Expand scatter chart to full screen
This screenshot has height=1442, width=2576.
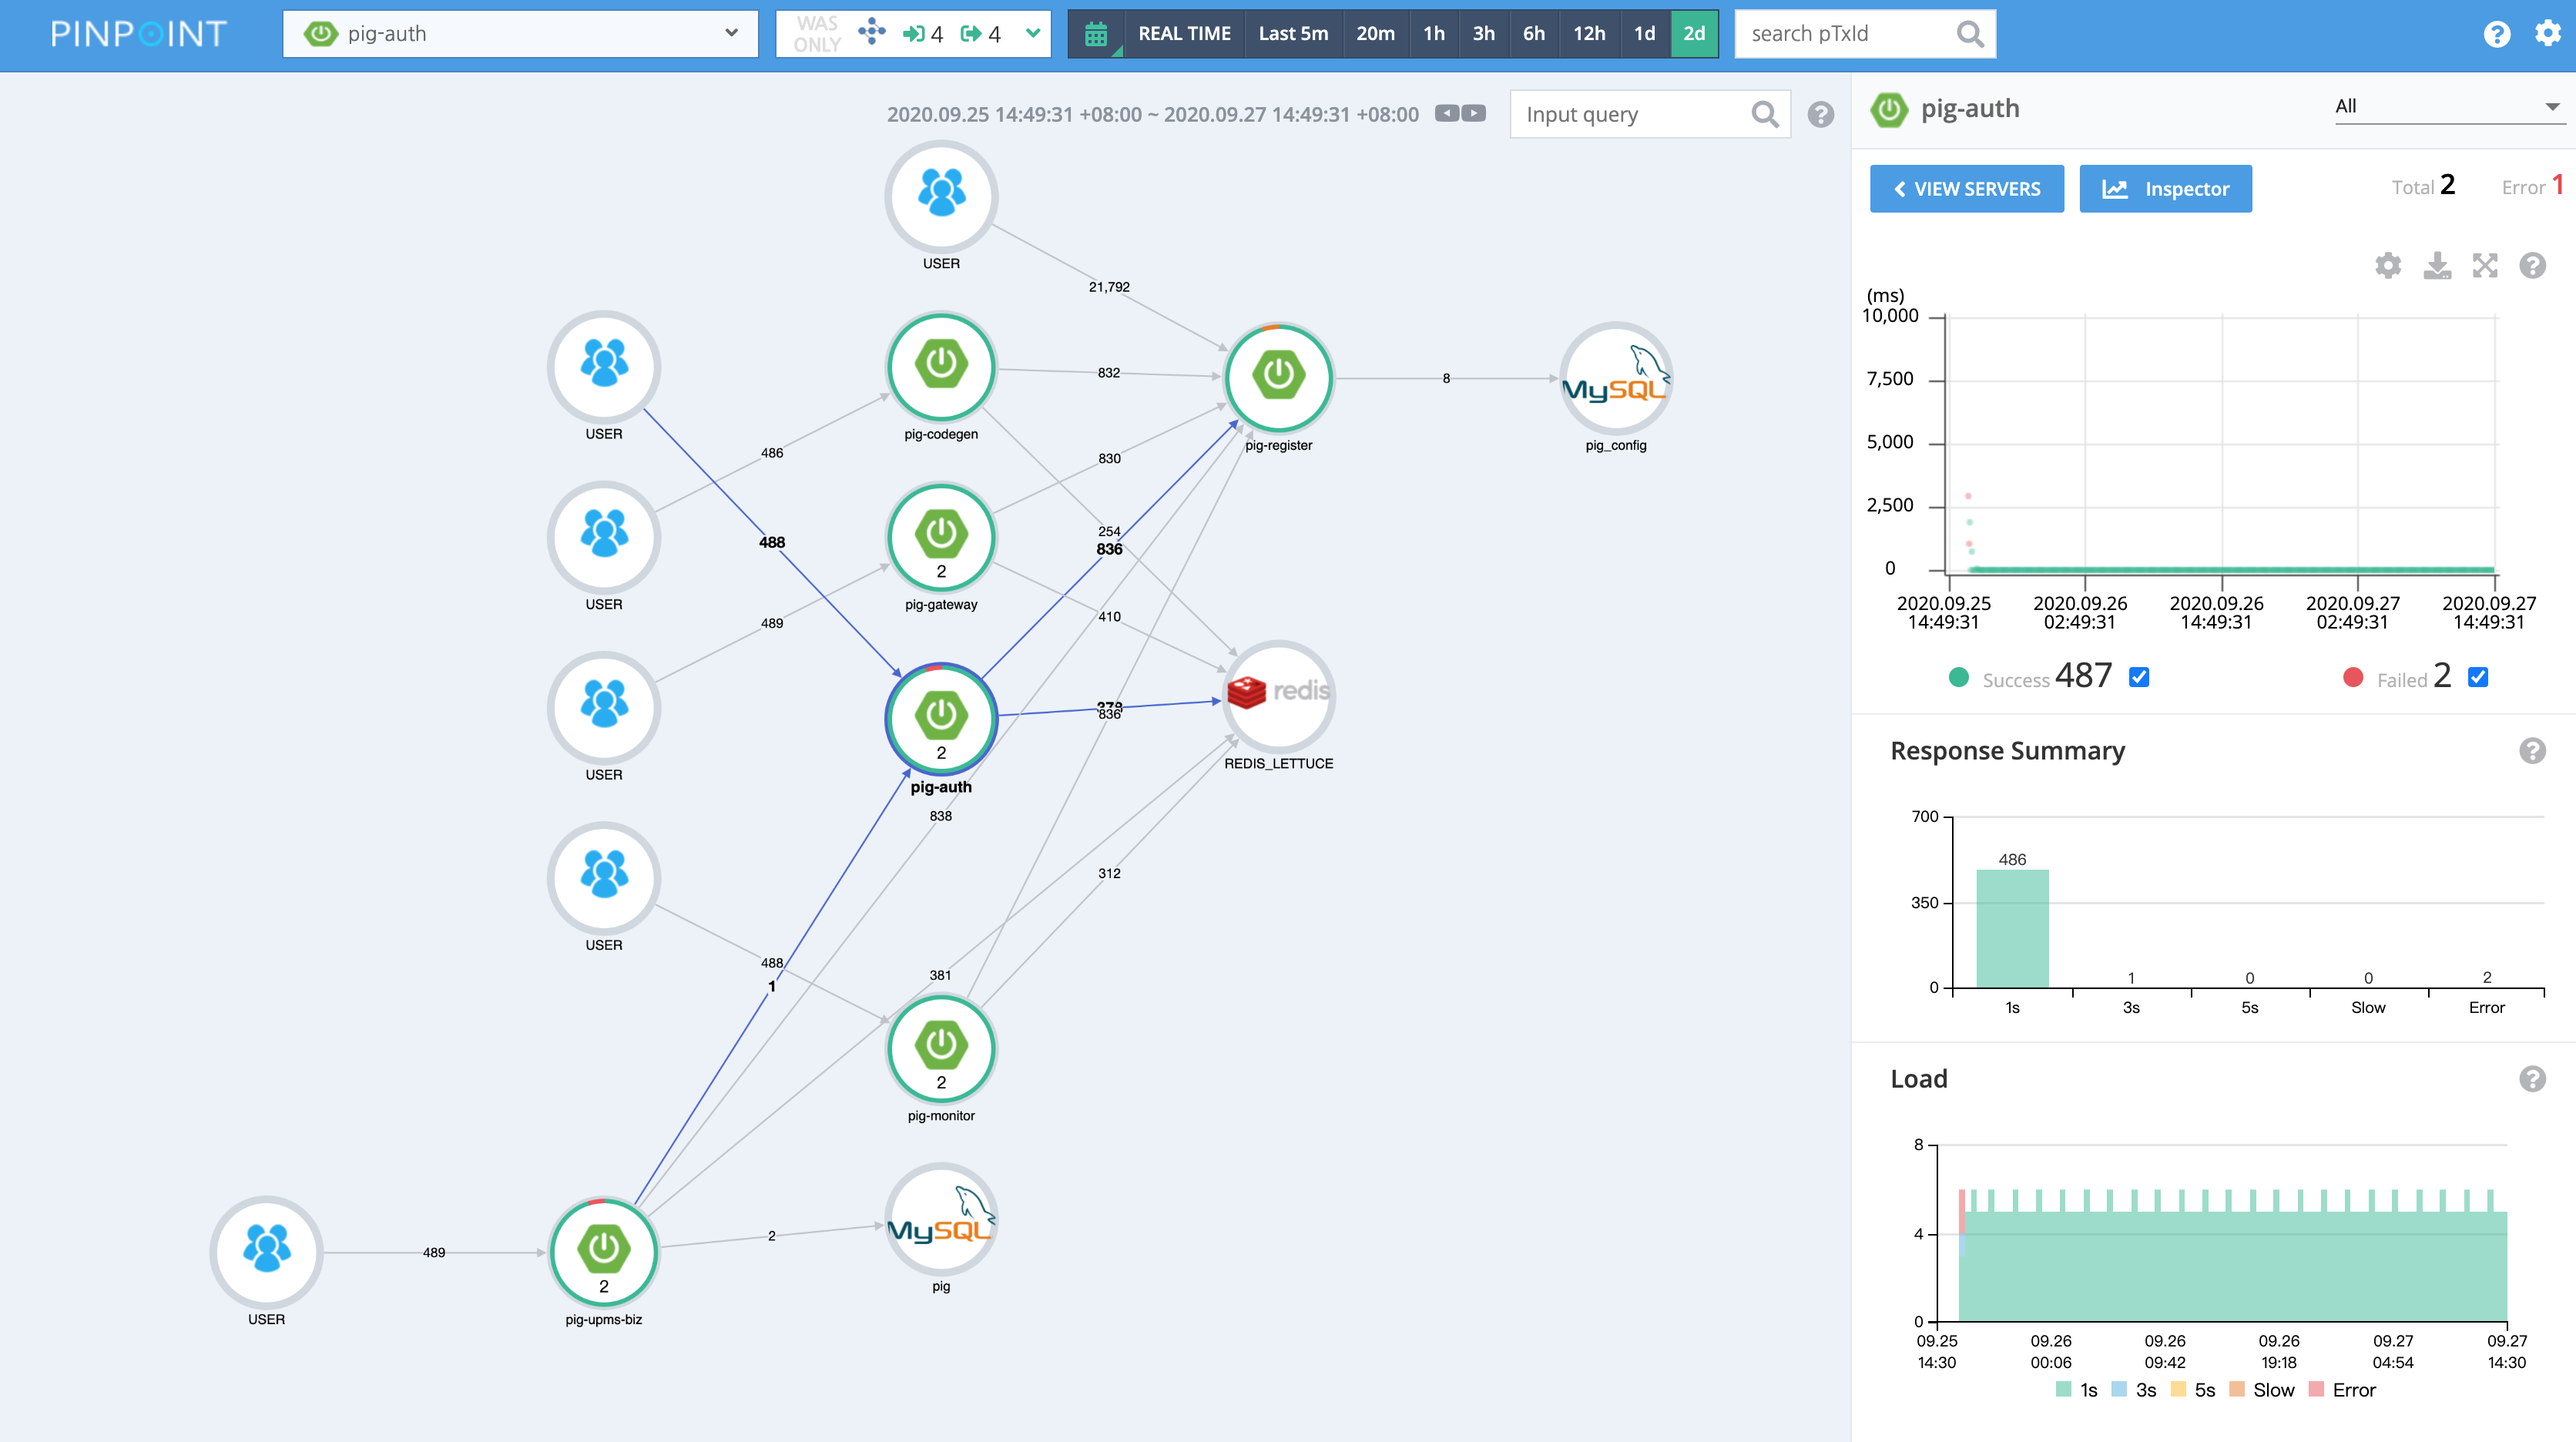pyautogui.click(x=2485, y=265)
